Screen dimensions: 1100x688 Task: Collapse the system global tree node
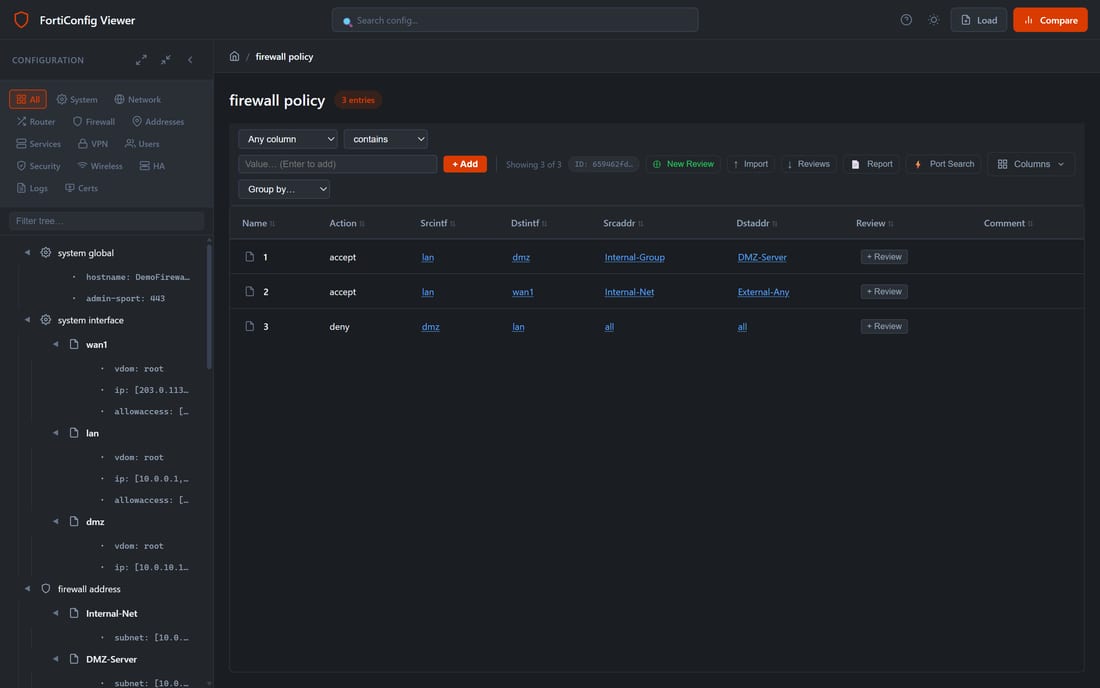tap(27, 252)
